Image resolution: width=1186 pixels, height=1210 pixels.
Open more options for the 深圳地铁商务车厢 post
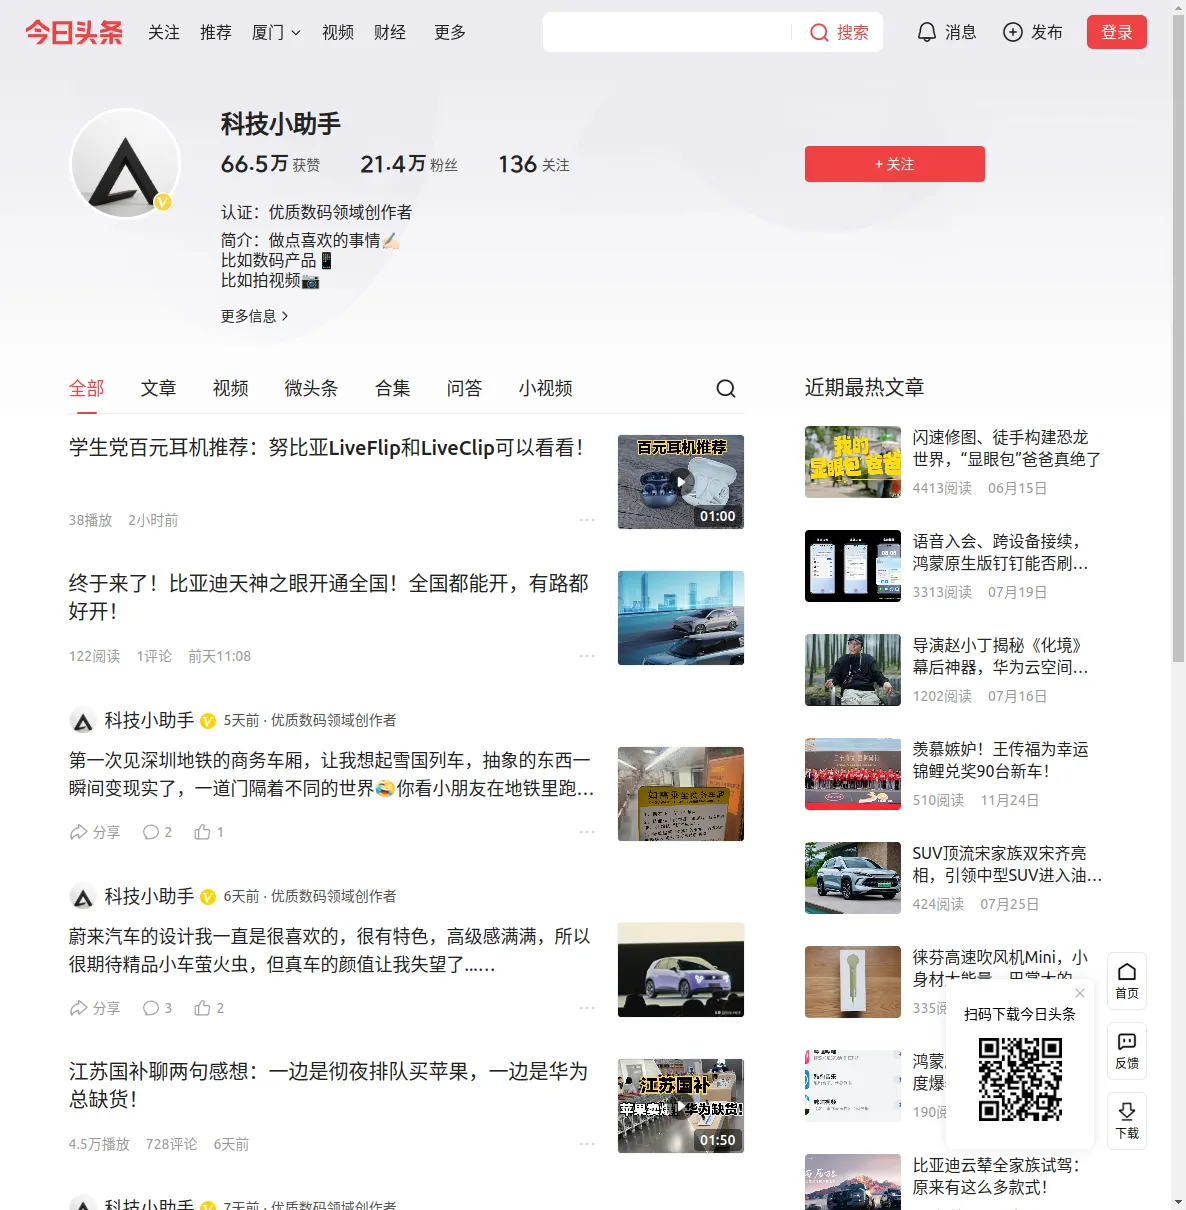tap(587, 832)
